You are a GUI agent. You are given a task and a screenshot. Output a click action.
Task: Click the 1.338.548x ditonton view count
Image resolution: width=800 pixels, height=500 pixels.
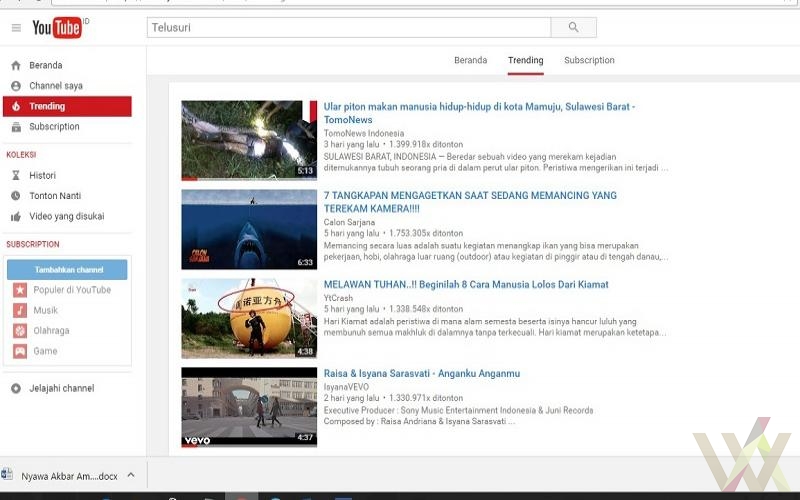(x=426, y=309)
